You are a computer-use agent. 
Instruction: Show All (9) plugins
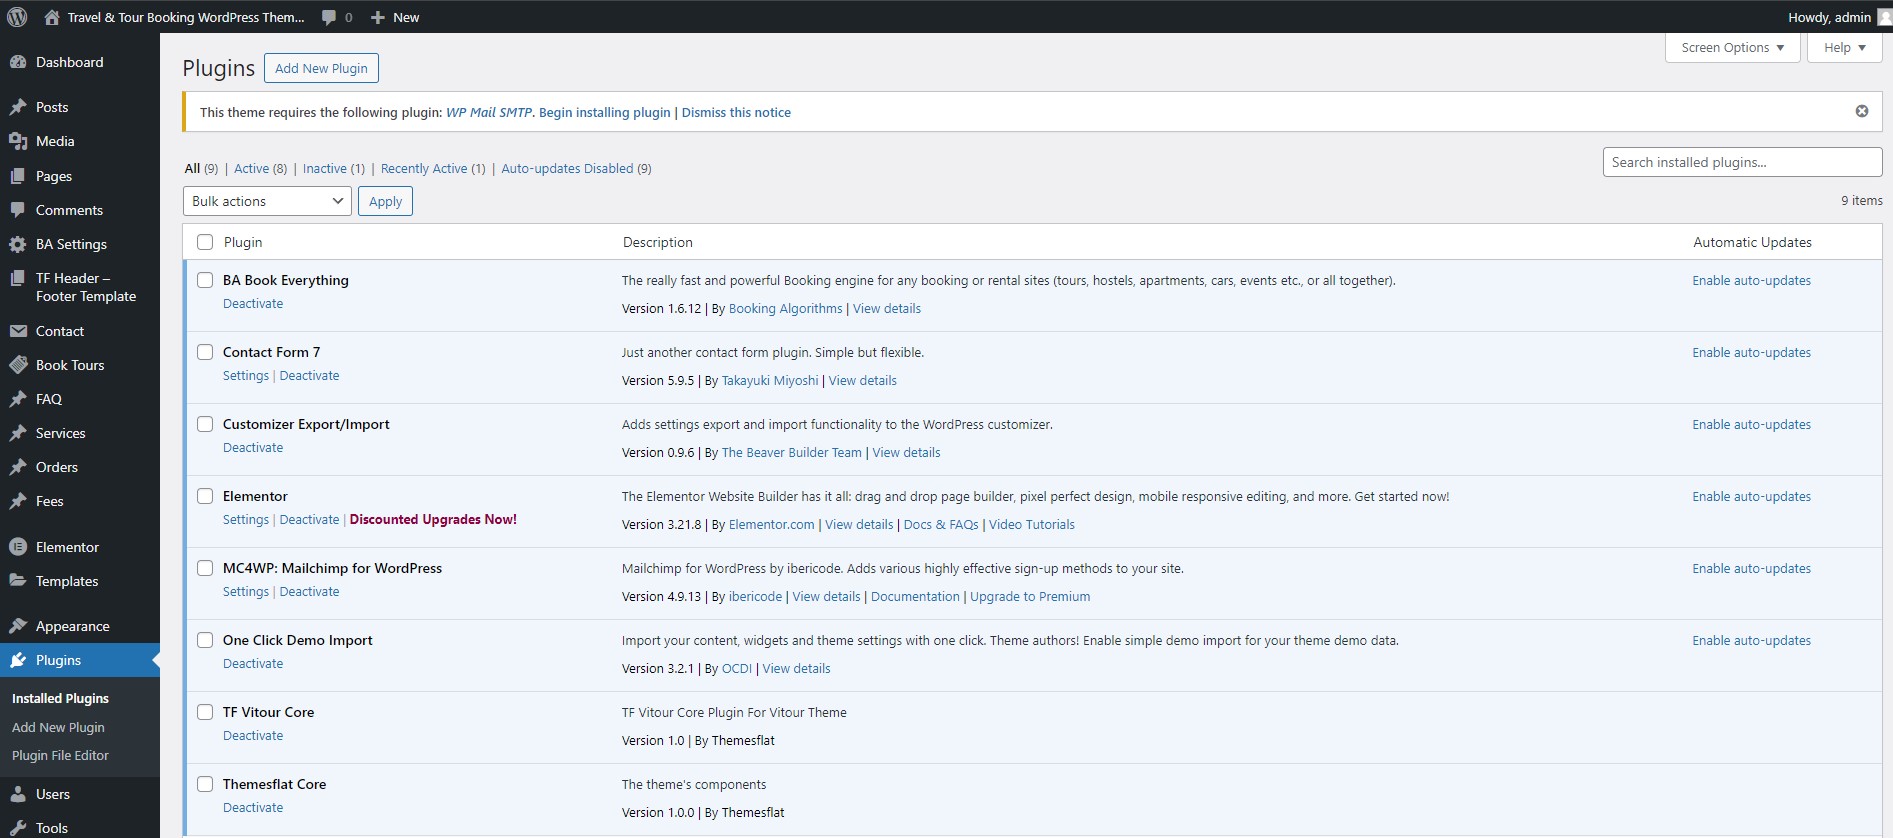click(x=201, y=168)
